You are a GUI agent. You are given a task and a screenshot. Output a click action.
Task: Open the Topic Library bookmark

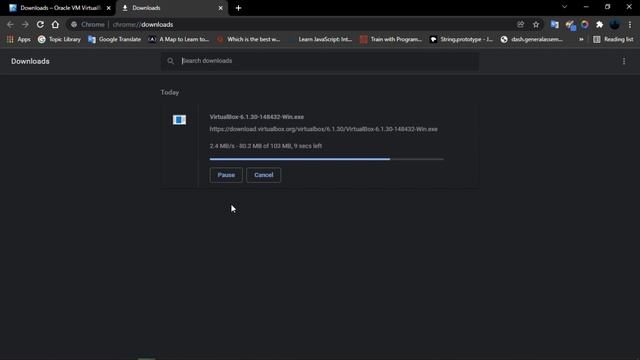(60, 39)
